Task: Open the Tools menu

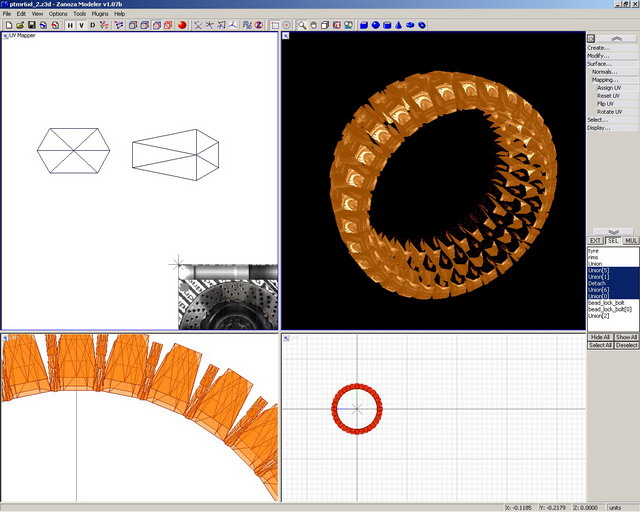Action: [79, 14]
